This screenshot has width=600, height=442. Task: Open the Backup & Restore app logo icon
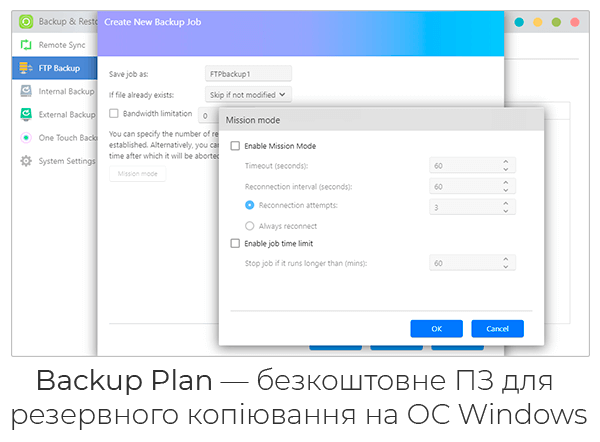pyautogui.click(x=26, y=22)
